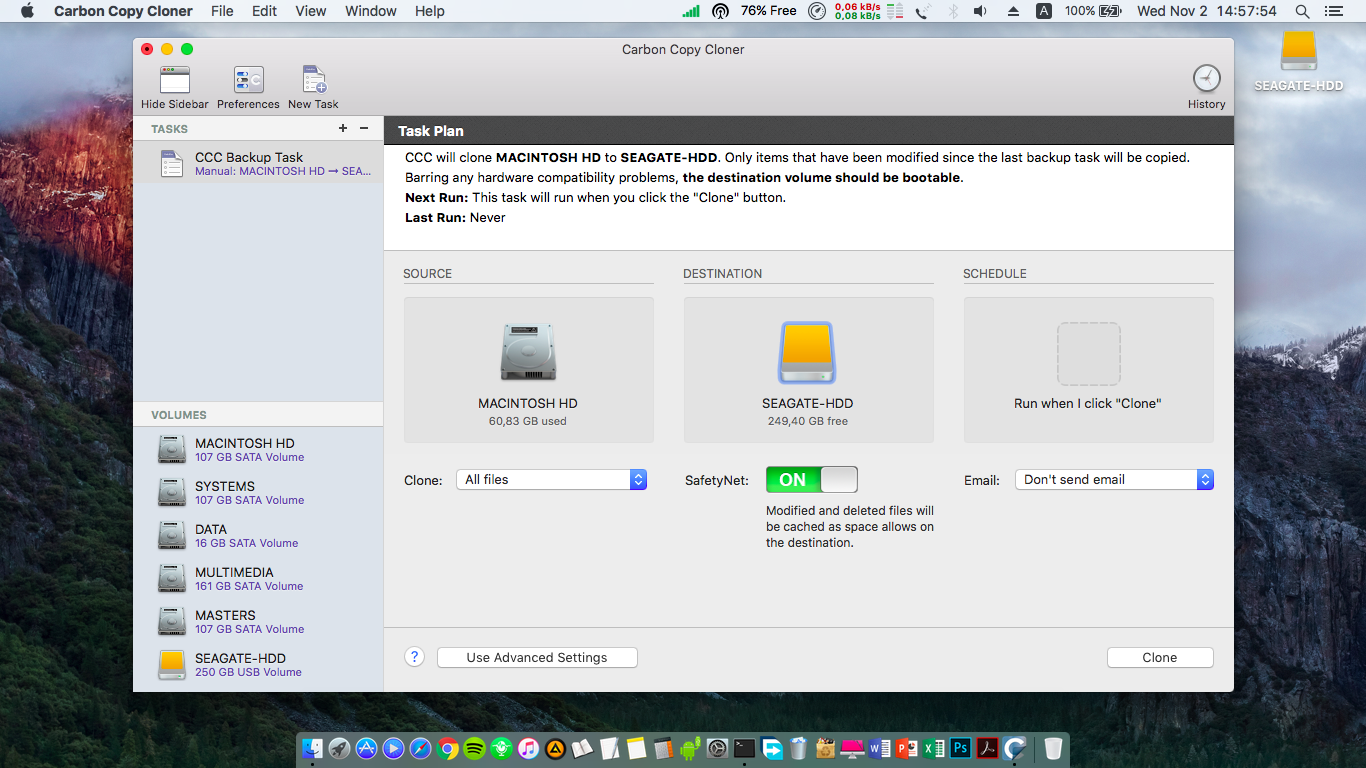
Task: Open the Email 'Don't send email' dropdown
Action: point(1114,480)
